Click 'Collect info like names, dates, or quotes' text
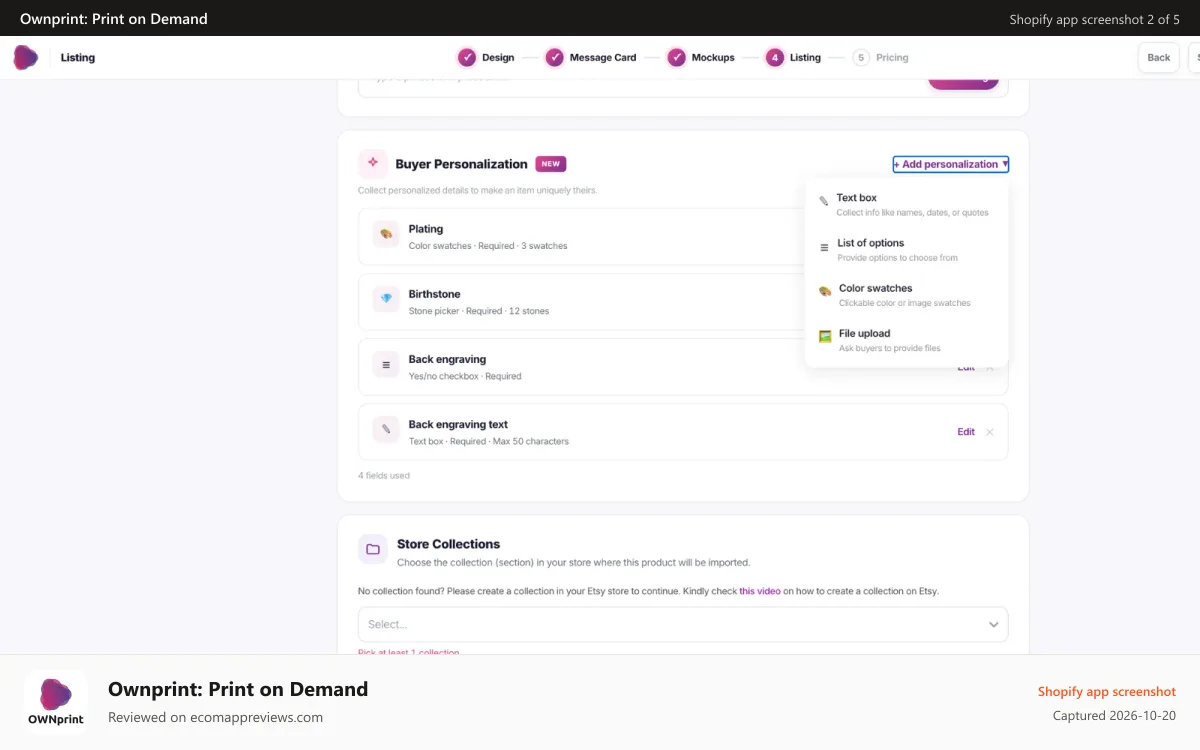 pyautogui.click(x=913, y=213)
